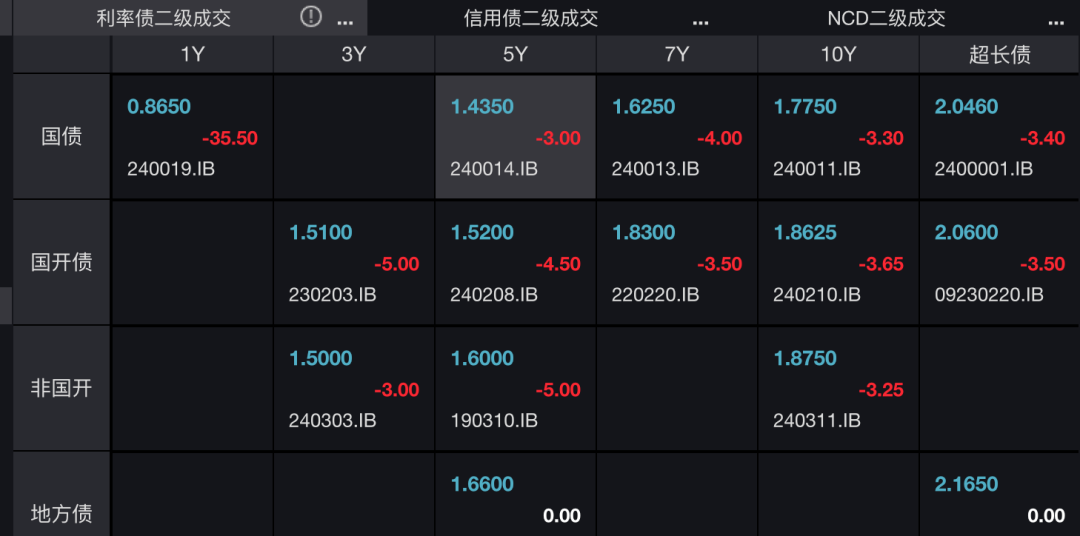Click the 09230220.IB 超长债 cell
The image size is (1080, 536).
click(999, 264)
